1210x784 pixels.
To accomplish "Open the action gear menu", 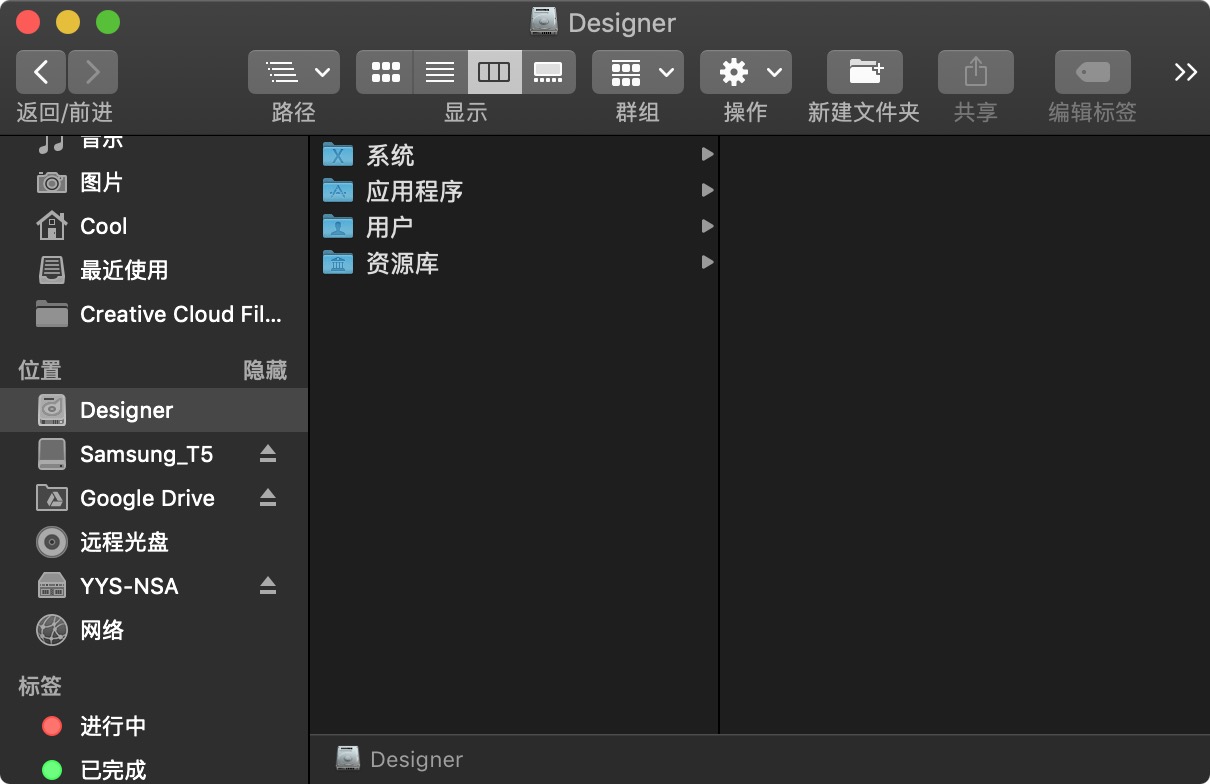I will 746,72.
